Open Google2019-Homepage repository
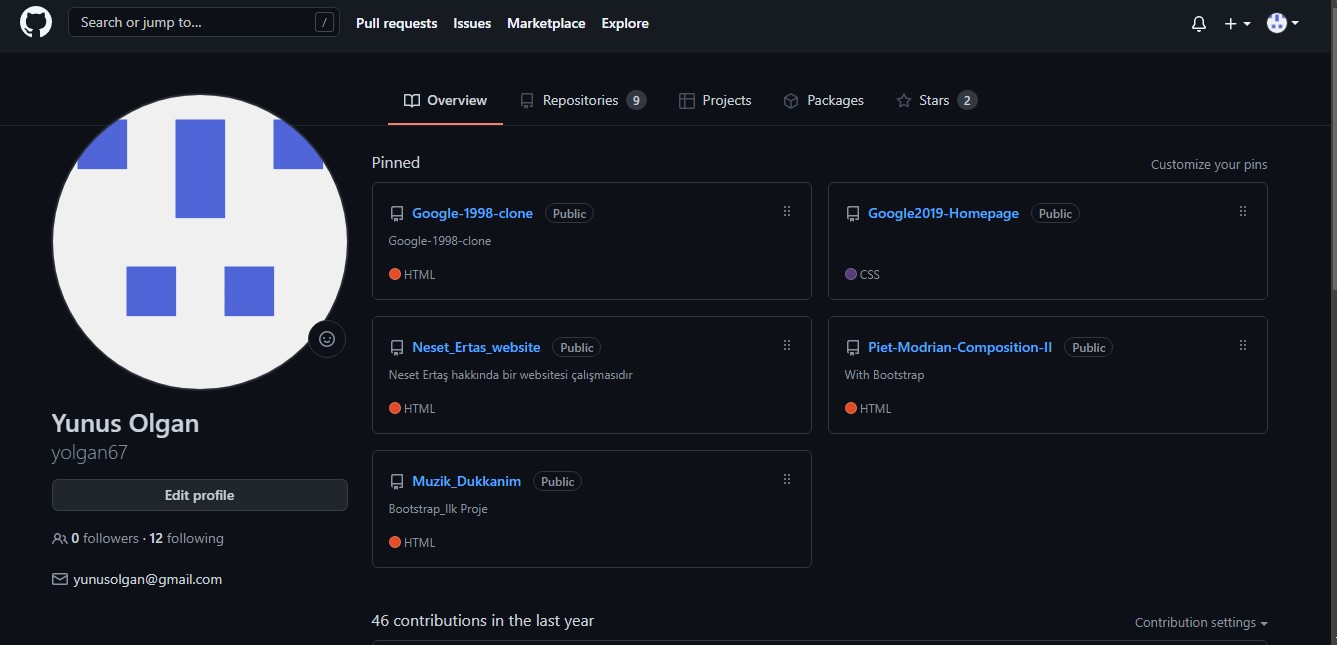 pos(943,213)
